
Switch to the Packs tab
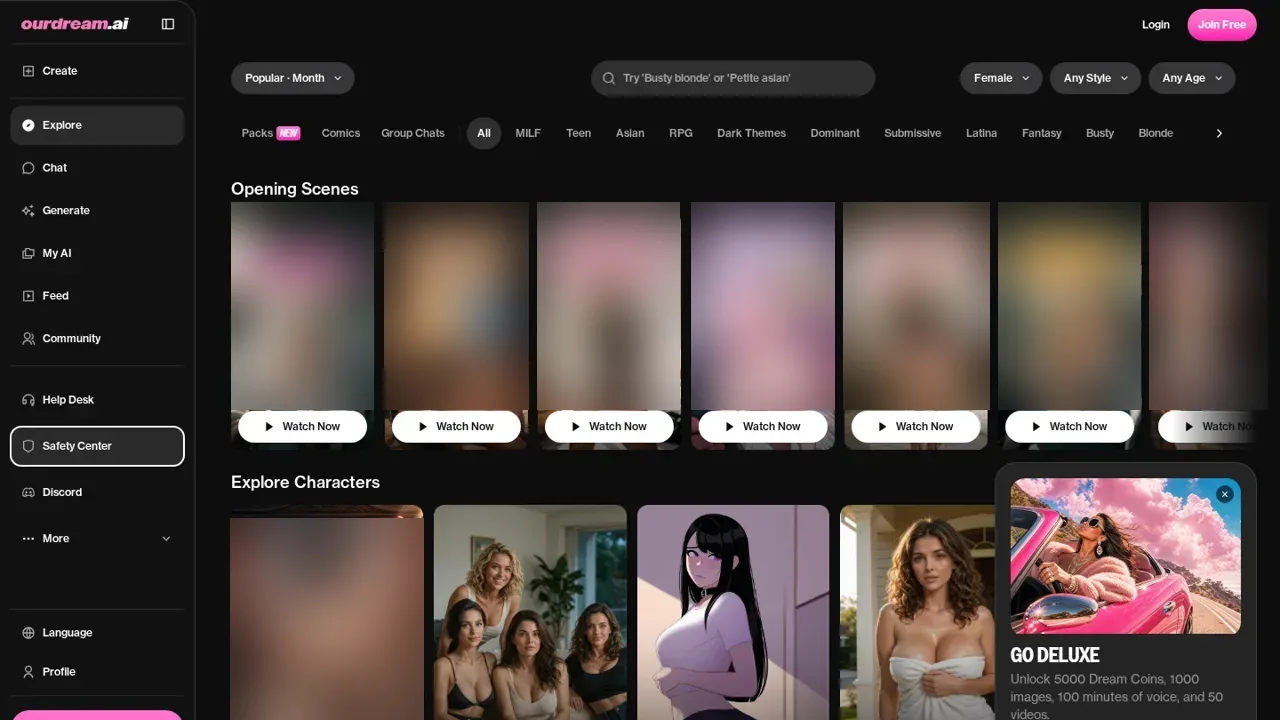tap(270, 133)
